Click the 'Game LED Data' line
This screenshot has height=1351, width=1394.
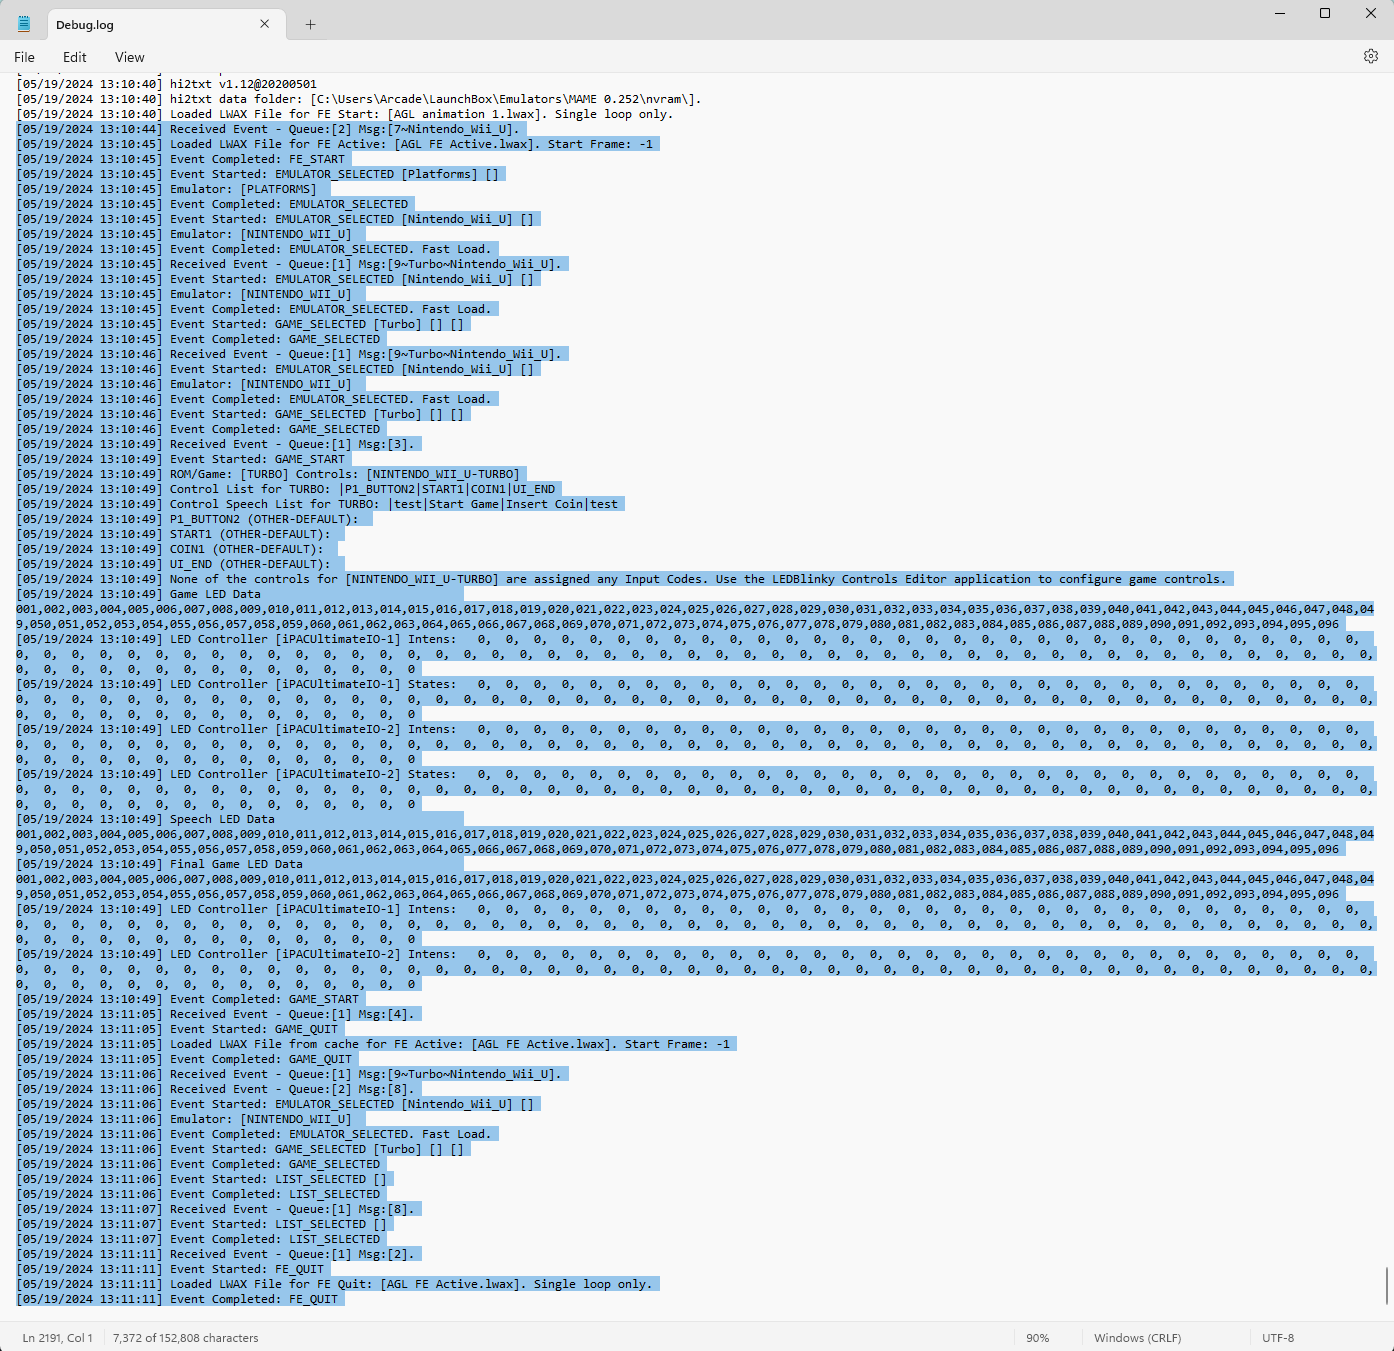point(138,594)
